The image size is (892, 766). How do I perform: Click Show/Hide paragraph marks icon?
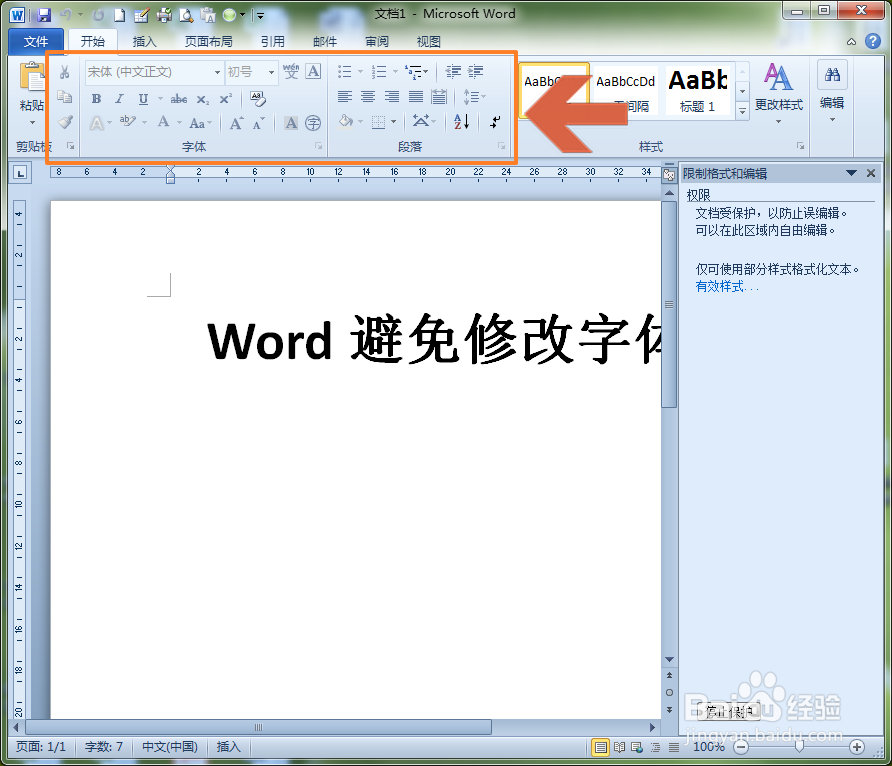coord(495,121)
